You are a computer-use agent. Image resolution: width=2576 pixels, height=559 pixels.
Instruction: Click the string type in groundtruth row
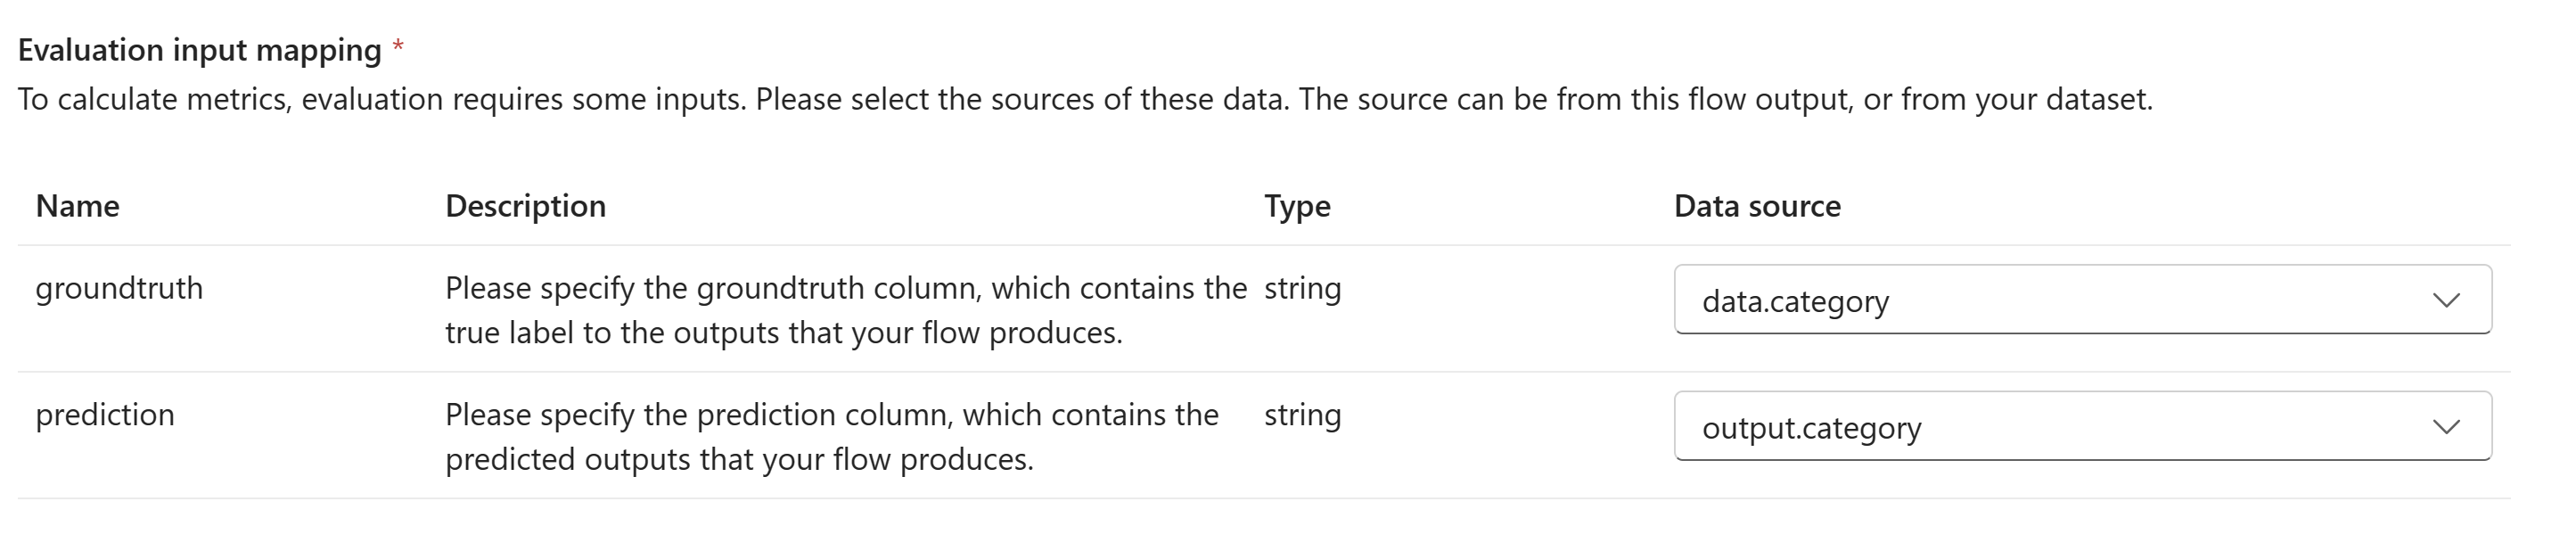click(x=1302, y=288)
